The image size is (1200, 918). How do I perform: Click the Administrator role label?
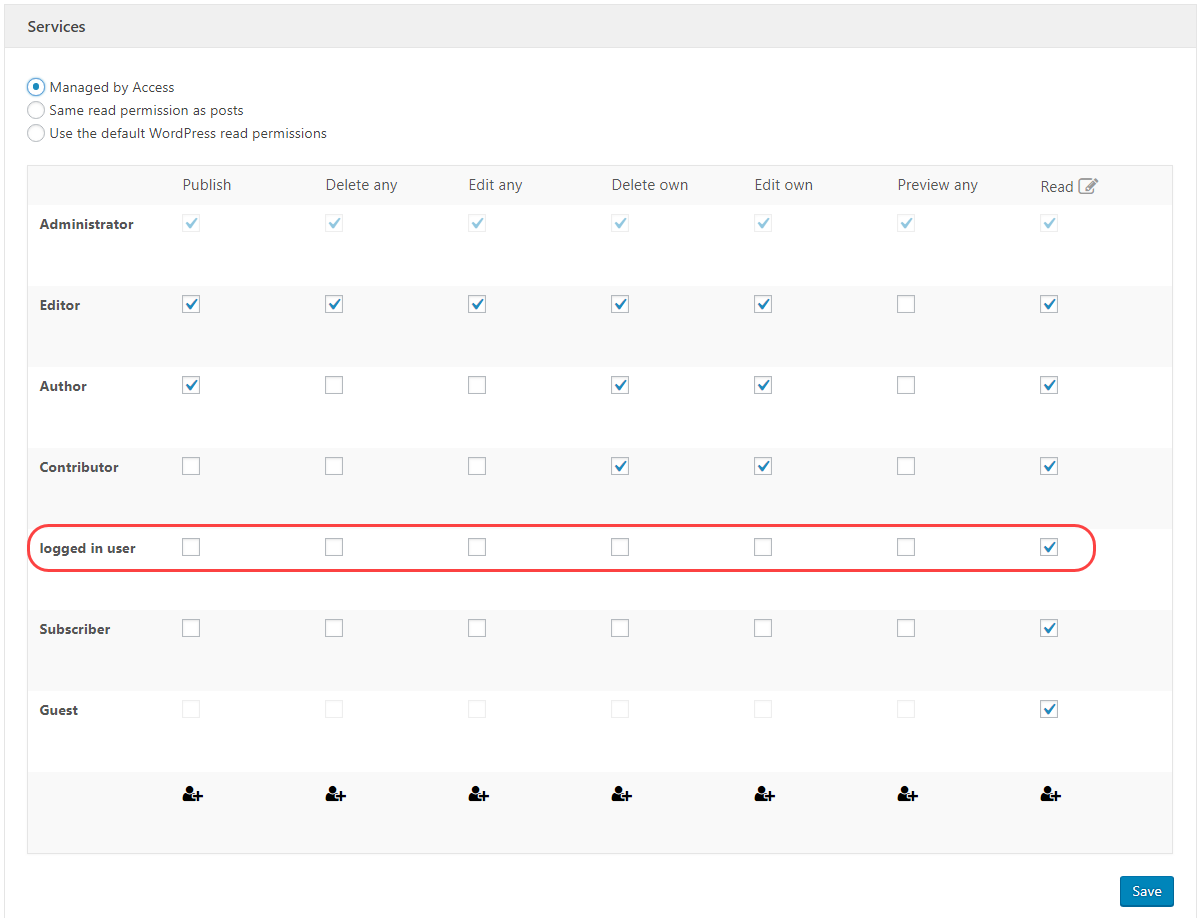(87, 224)
